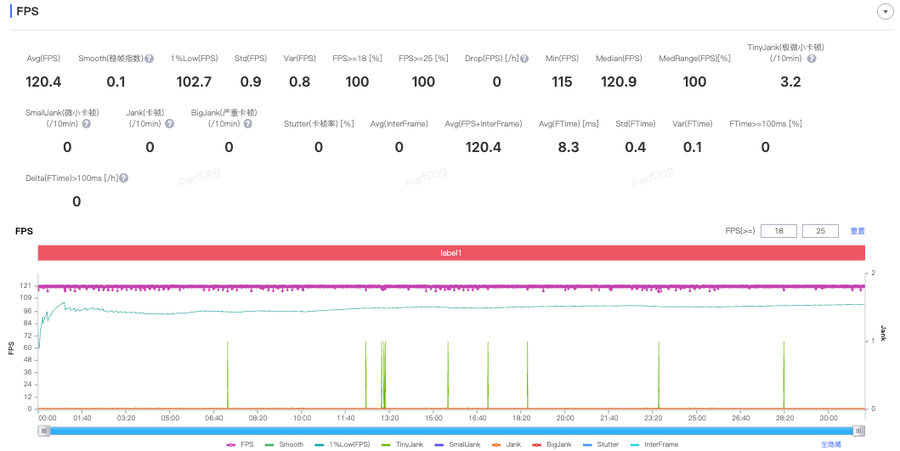Click help icon for Delta(FTime)>100ms

[x=124, y=178]
